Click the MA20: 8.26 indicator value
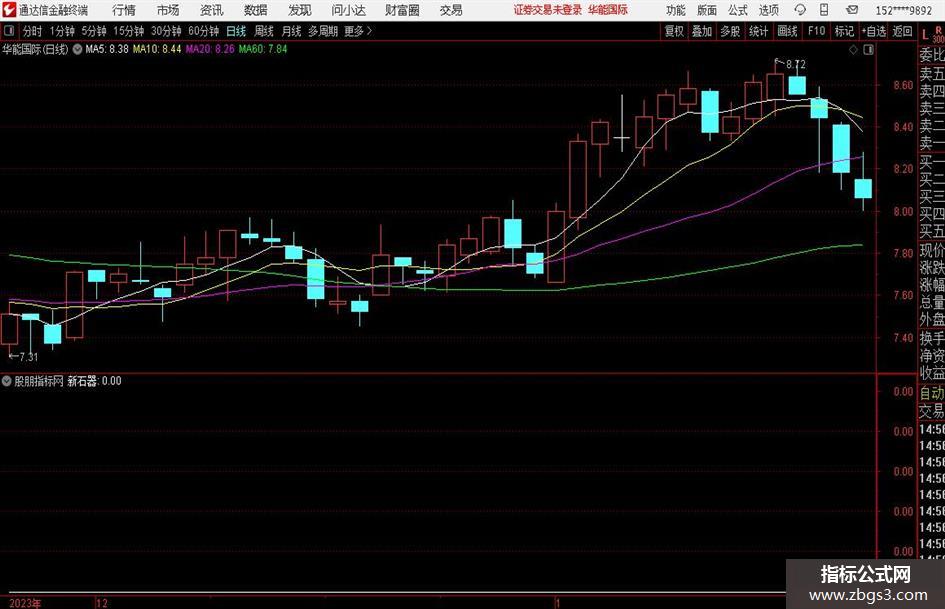 (210, 49)
